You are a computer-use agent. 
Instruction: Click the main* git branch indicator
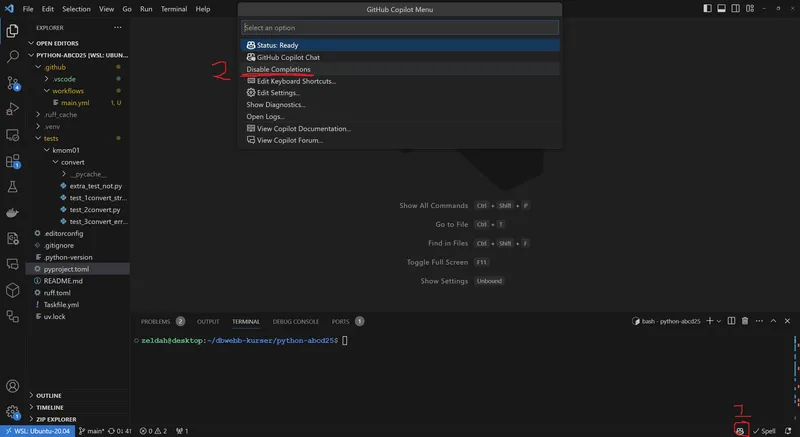coord(92,431)
